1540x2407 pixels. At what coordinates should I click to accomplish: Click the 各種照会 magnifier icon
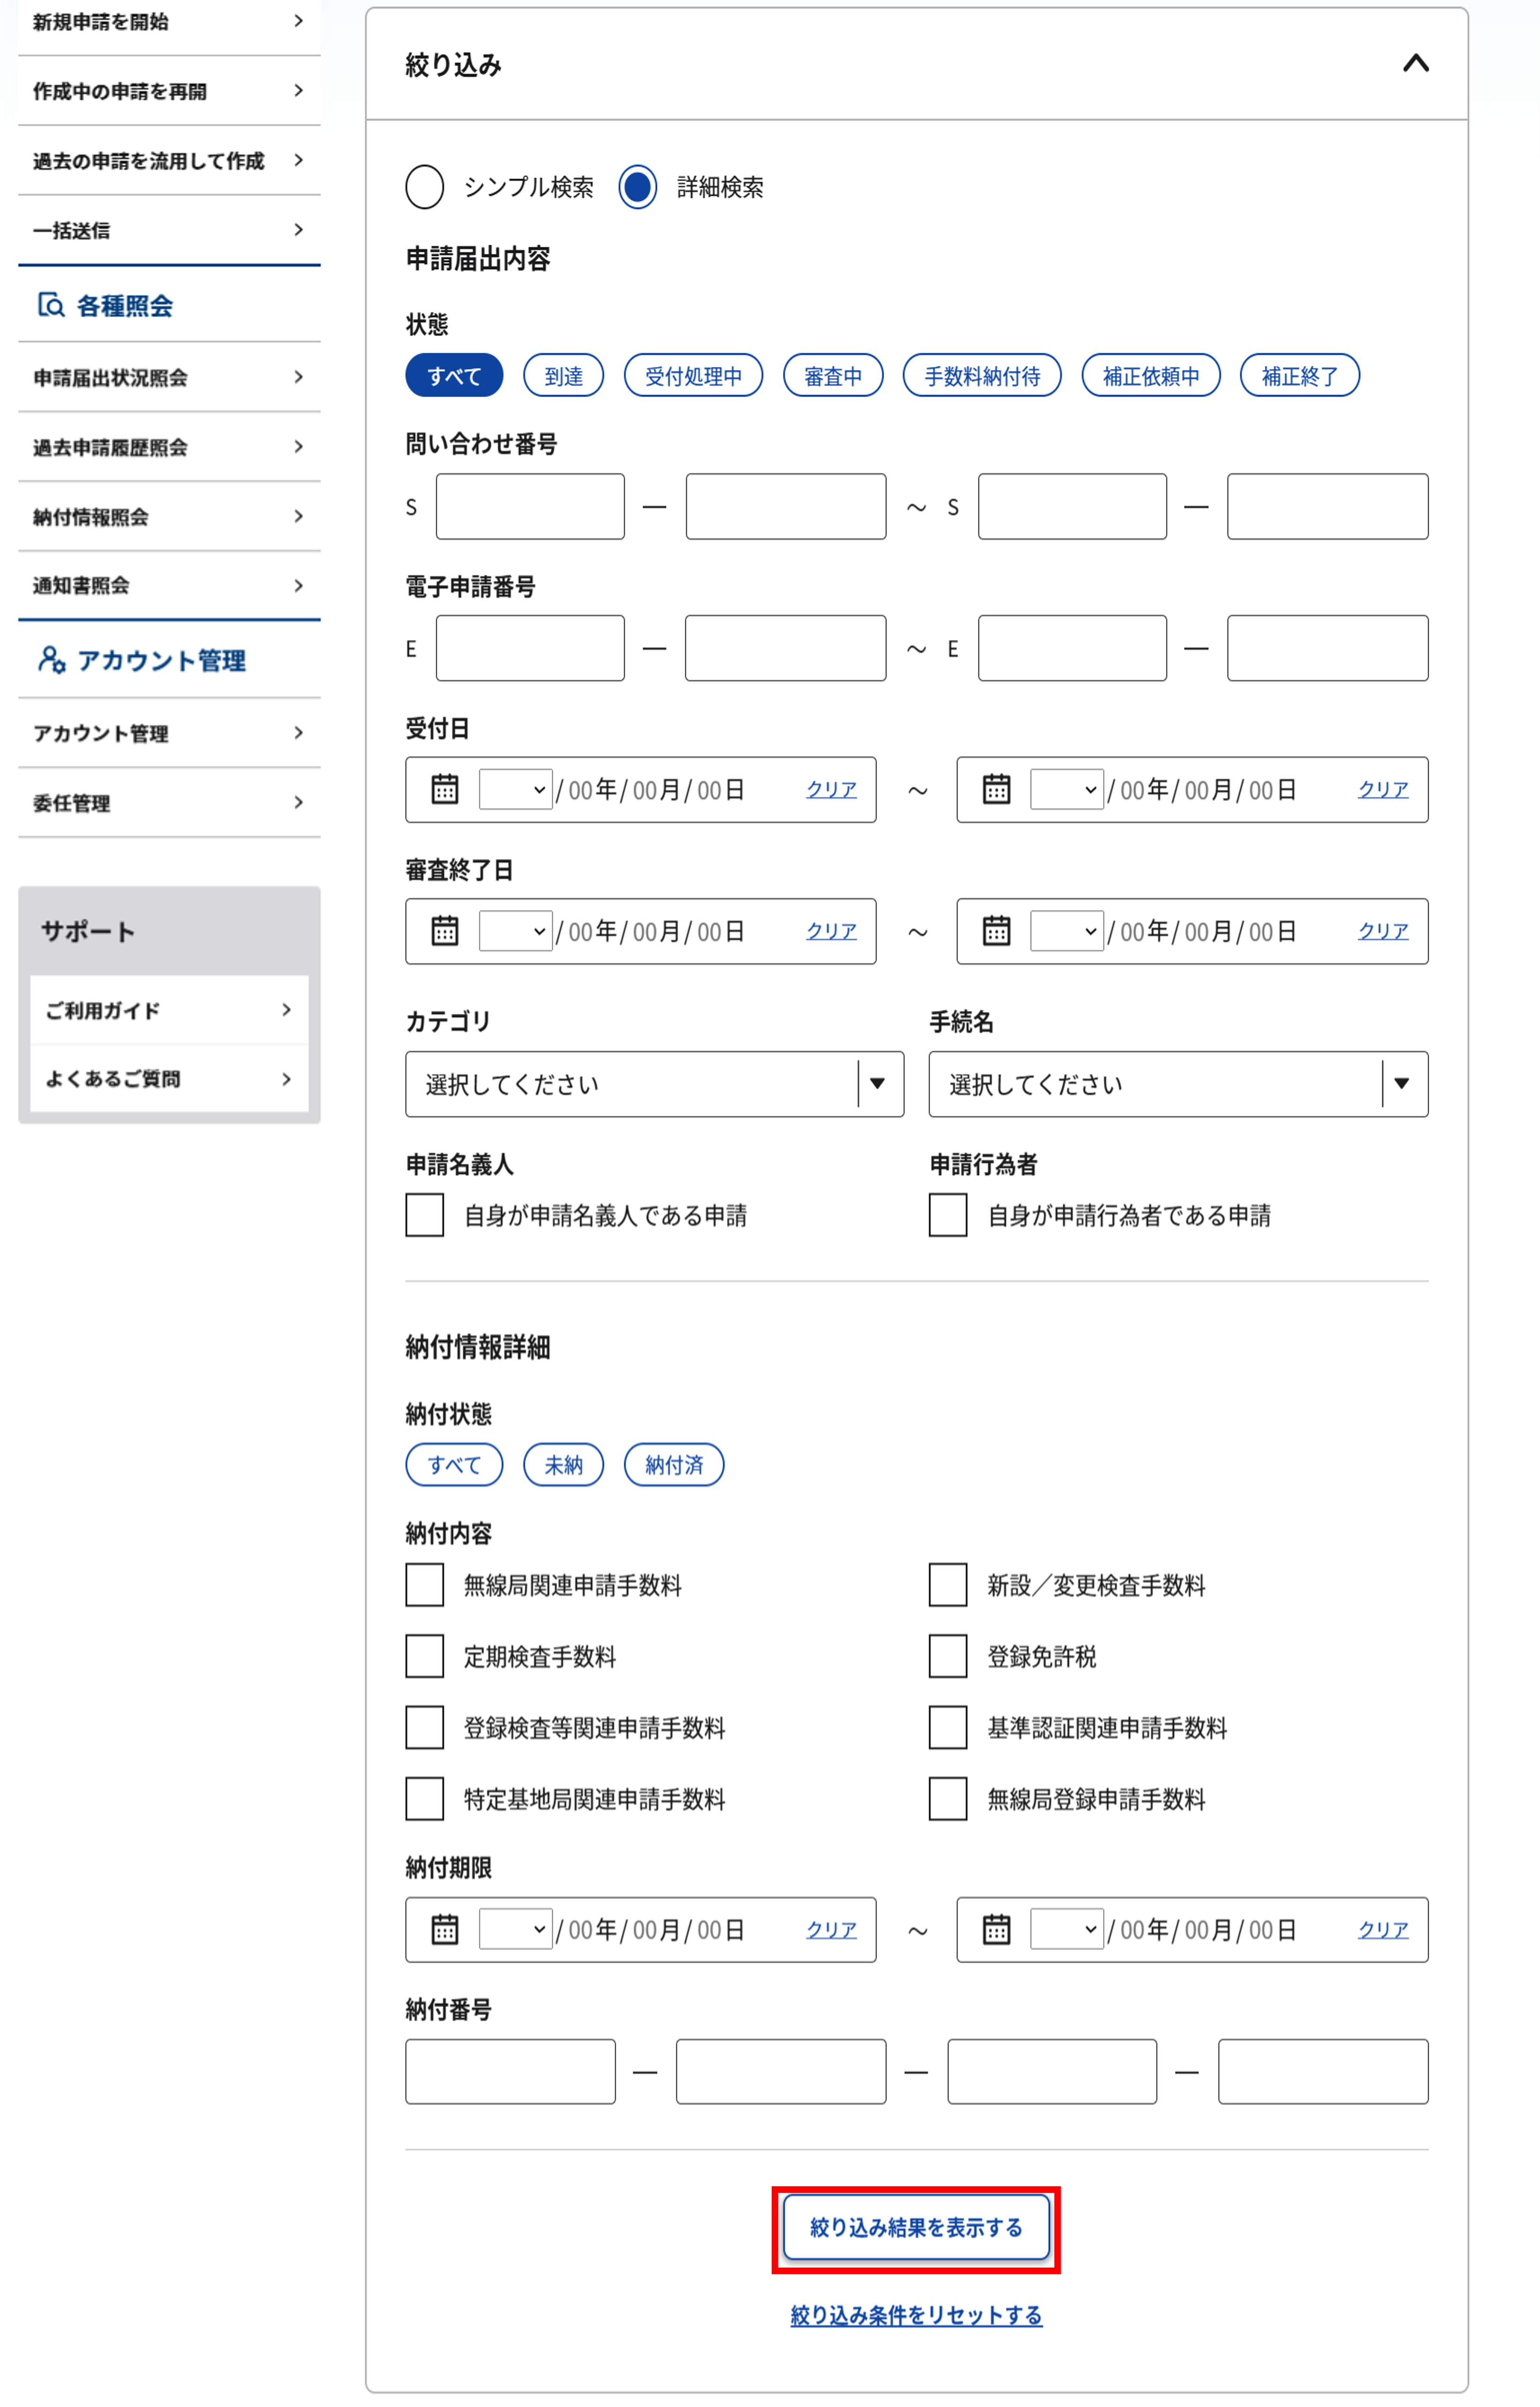[x=51, y=305]
